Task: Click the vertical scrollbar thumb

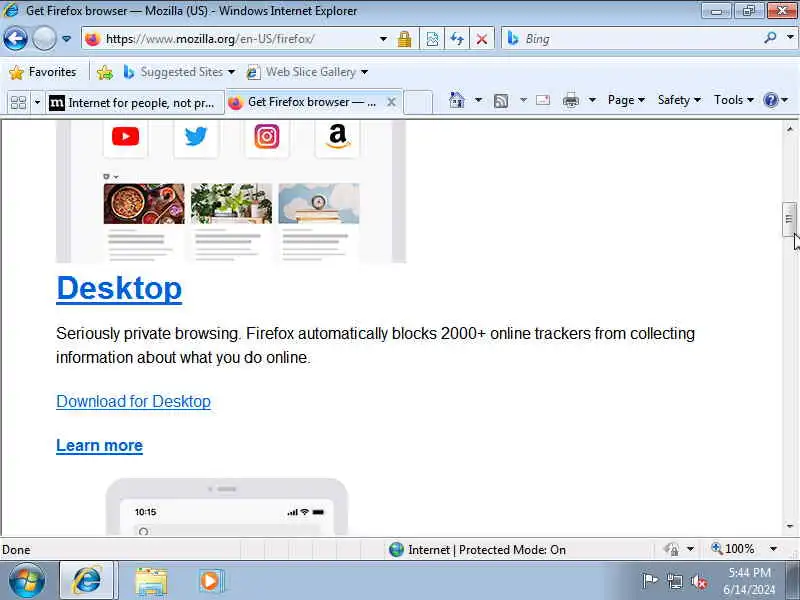Action: pyautogui.click(x=789, y=219)
